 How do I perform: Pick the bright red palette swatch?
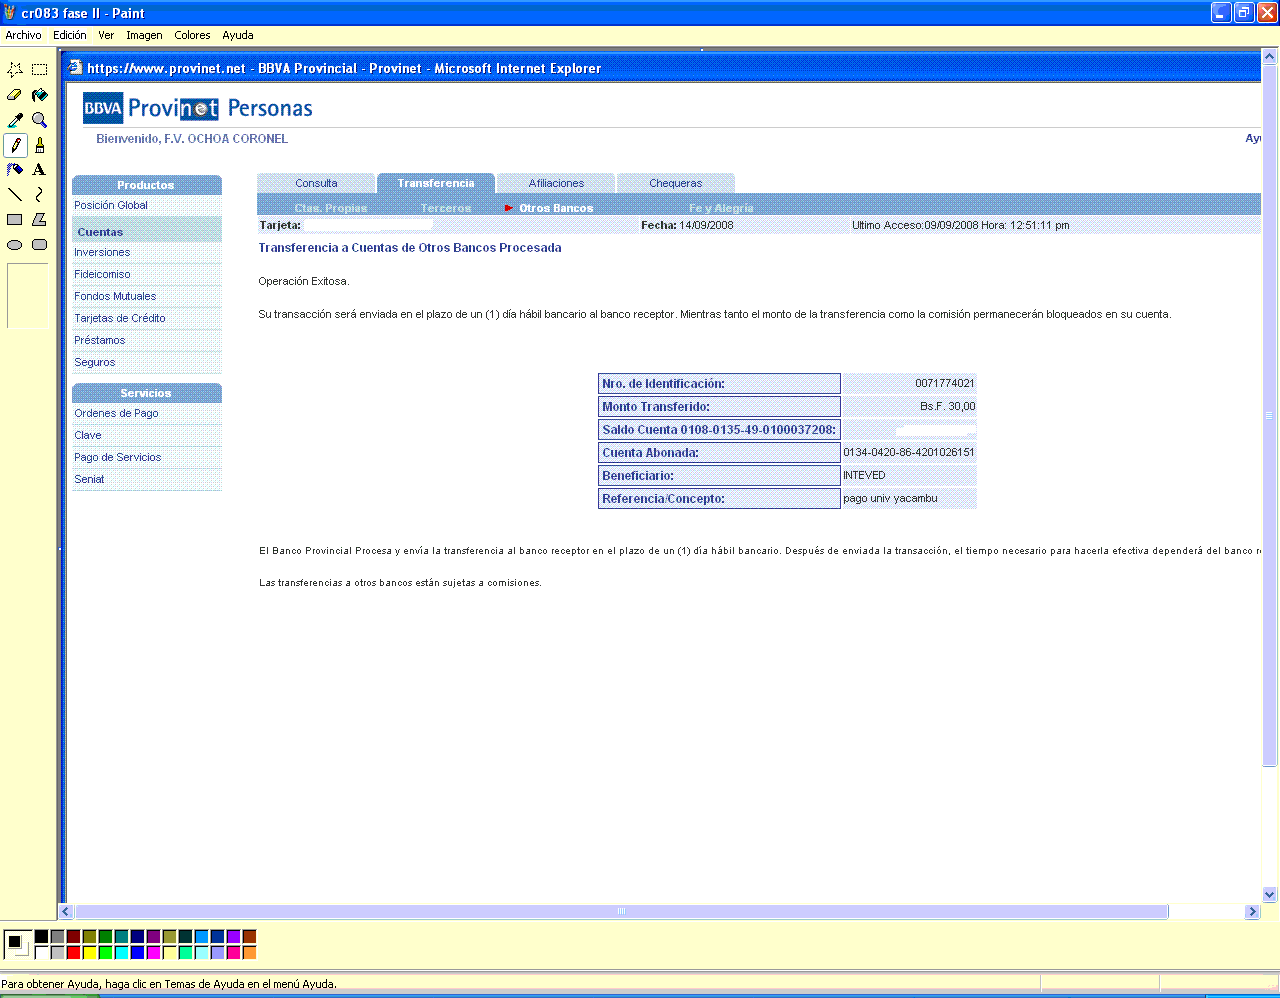(x=73, y=953)
